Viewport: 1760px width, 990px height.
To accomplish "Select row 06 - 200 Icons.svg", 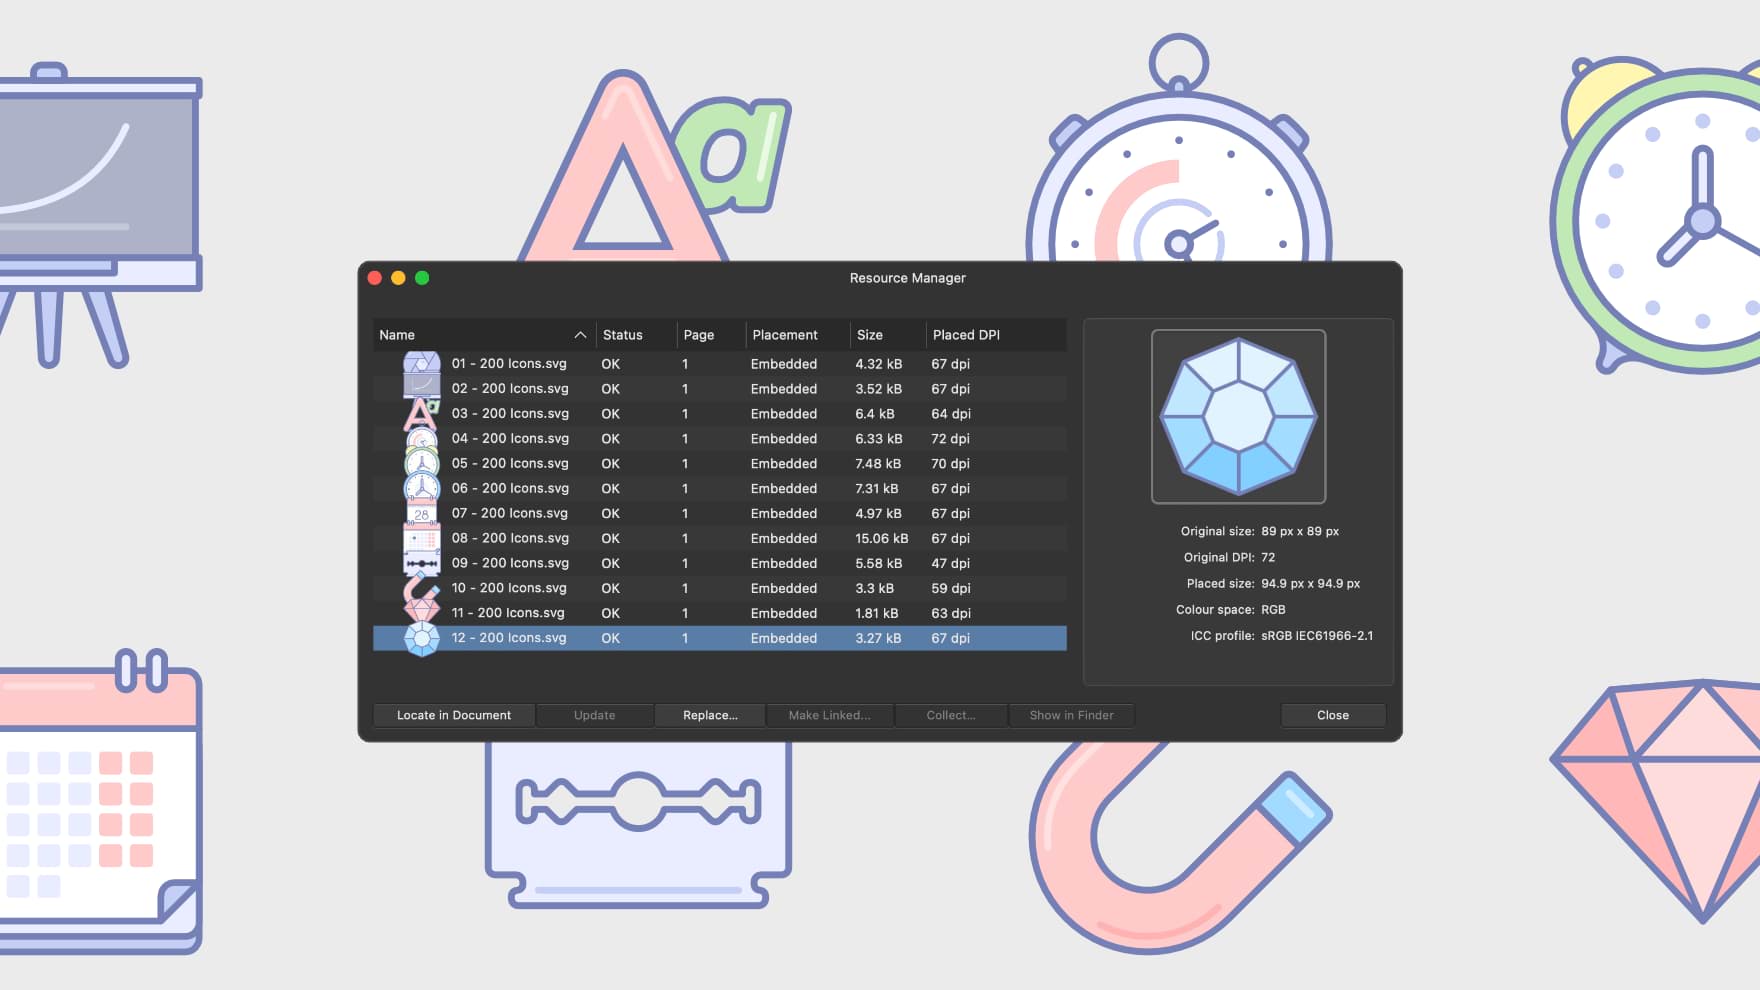I will (x=720, y=489).
